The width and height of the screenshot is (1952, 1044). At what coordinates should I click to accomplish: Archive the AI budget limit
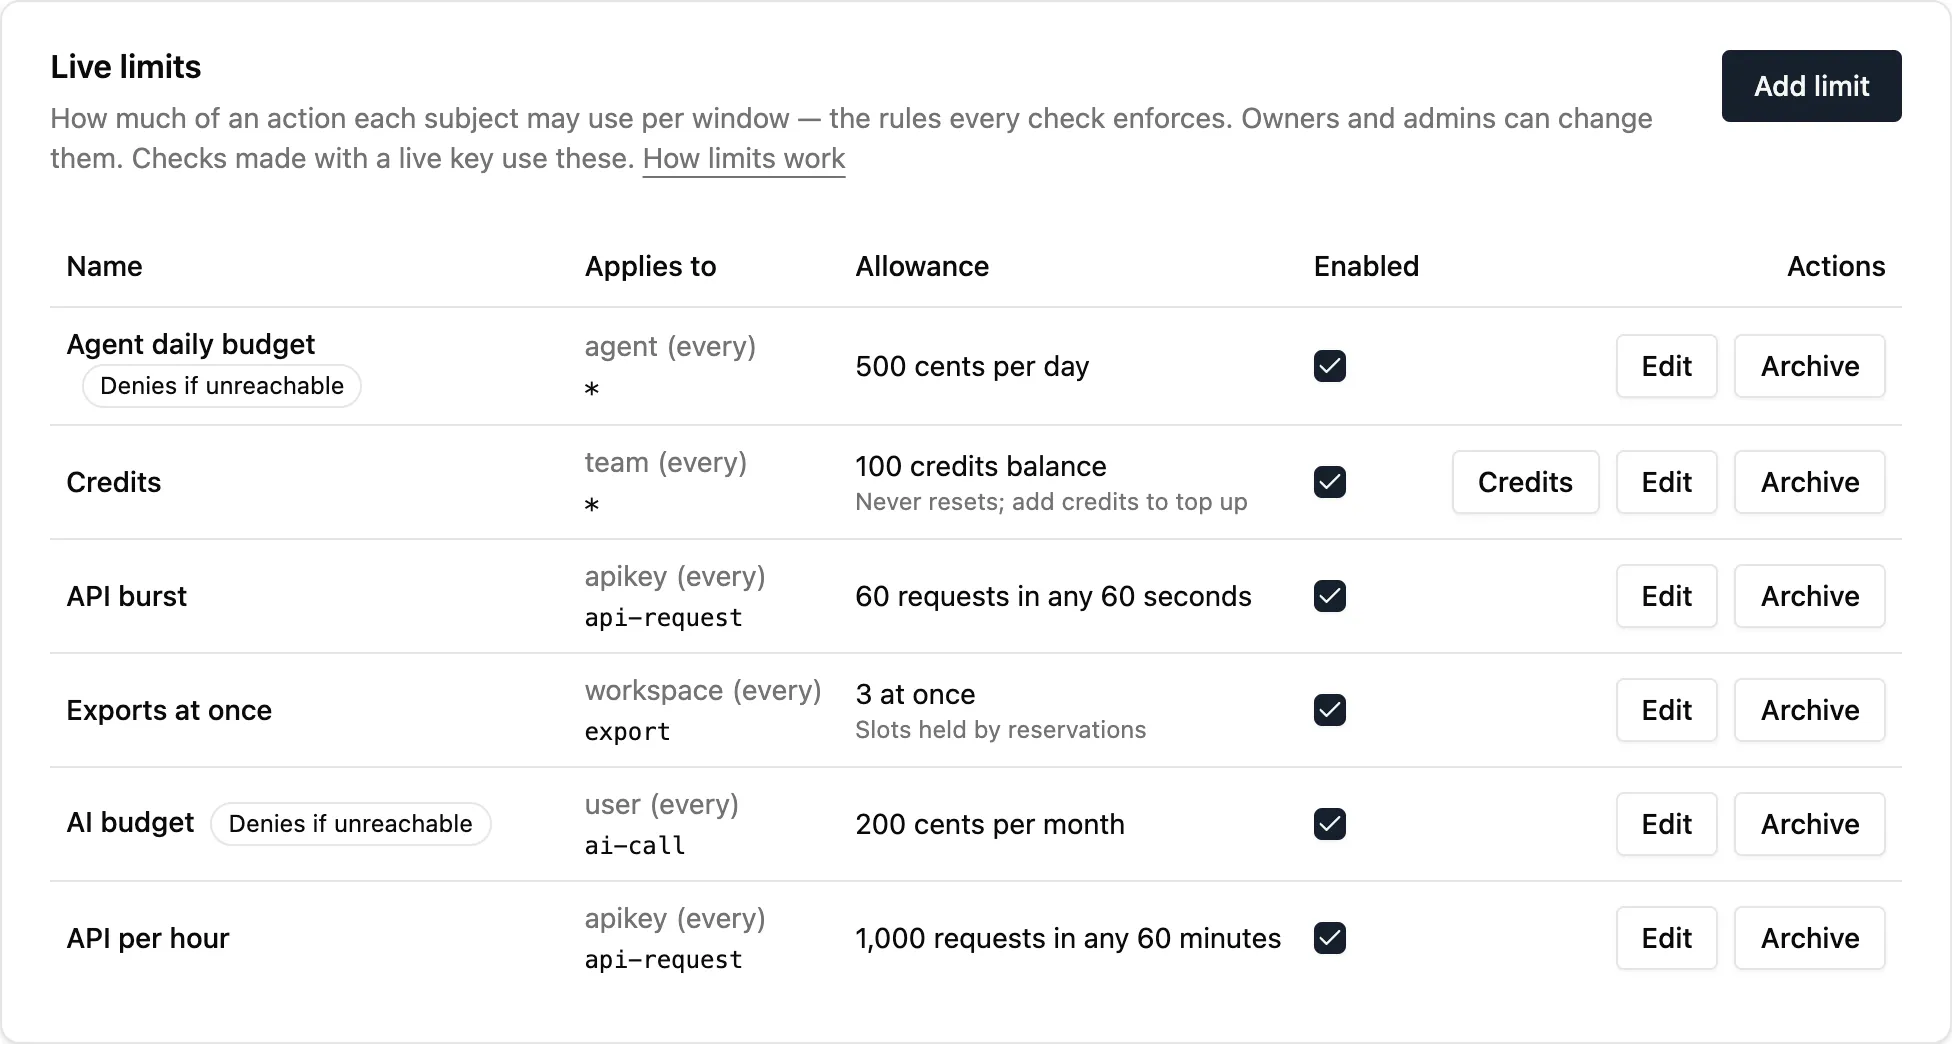[x=1810, y=824]
